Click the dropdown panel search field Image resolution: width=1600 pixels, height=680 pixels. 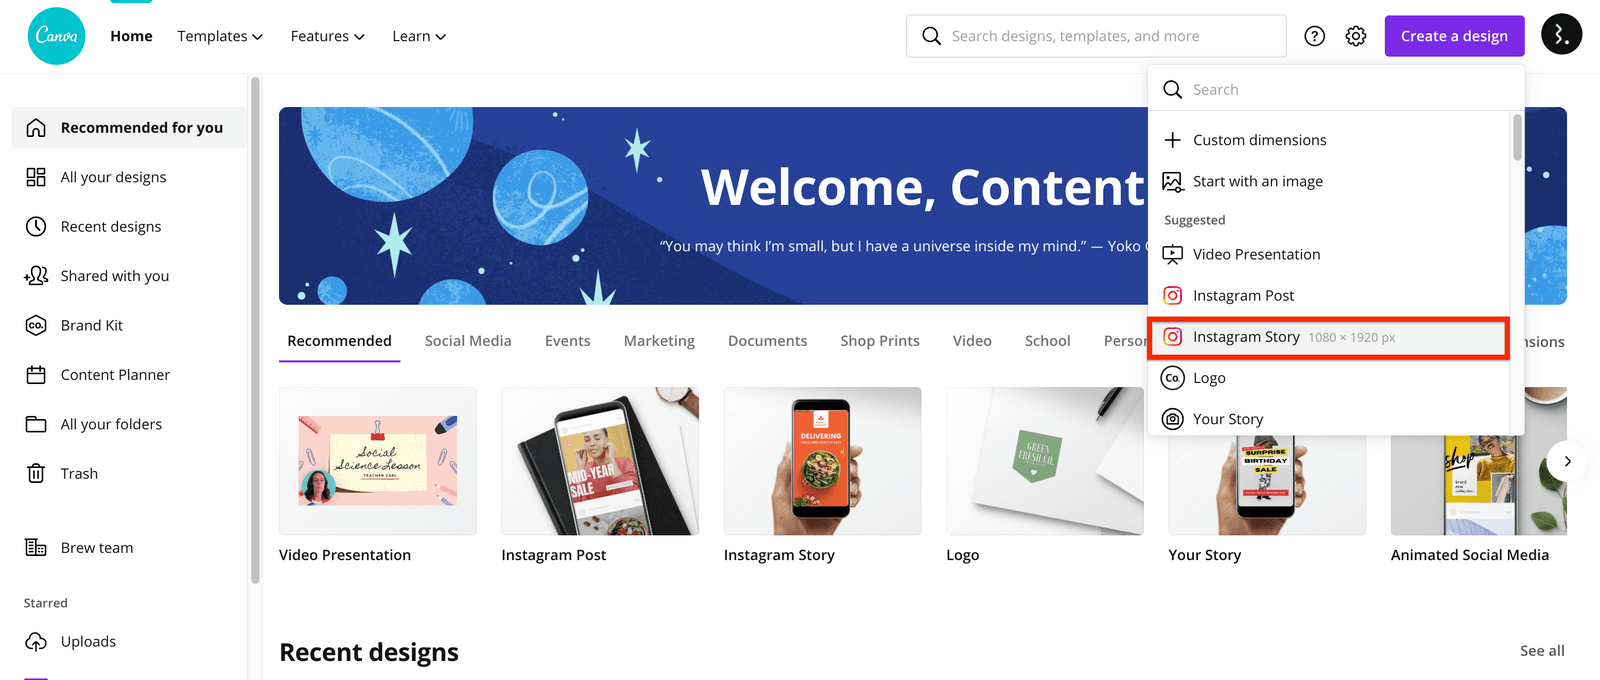click(1335, 90)
